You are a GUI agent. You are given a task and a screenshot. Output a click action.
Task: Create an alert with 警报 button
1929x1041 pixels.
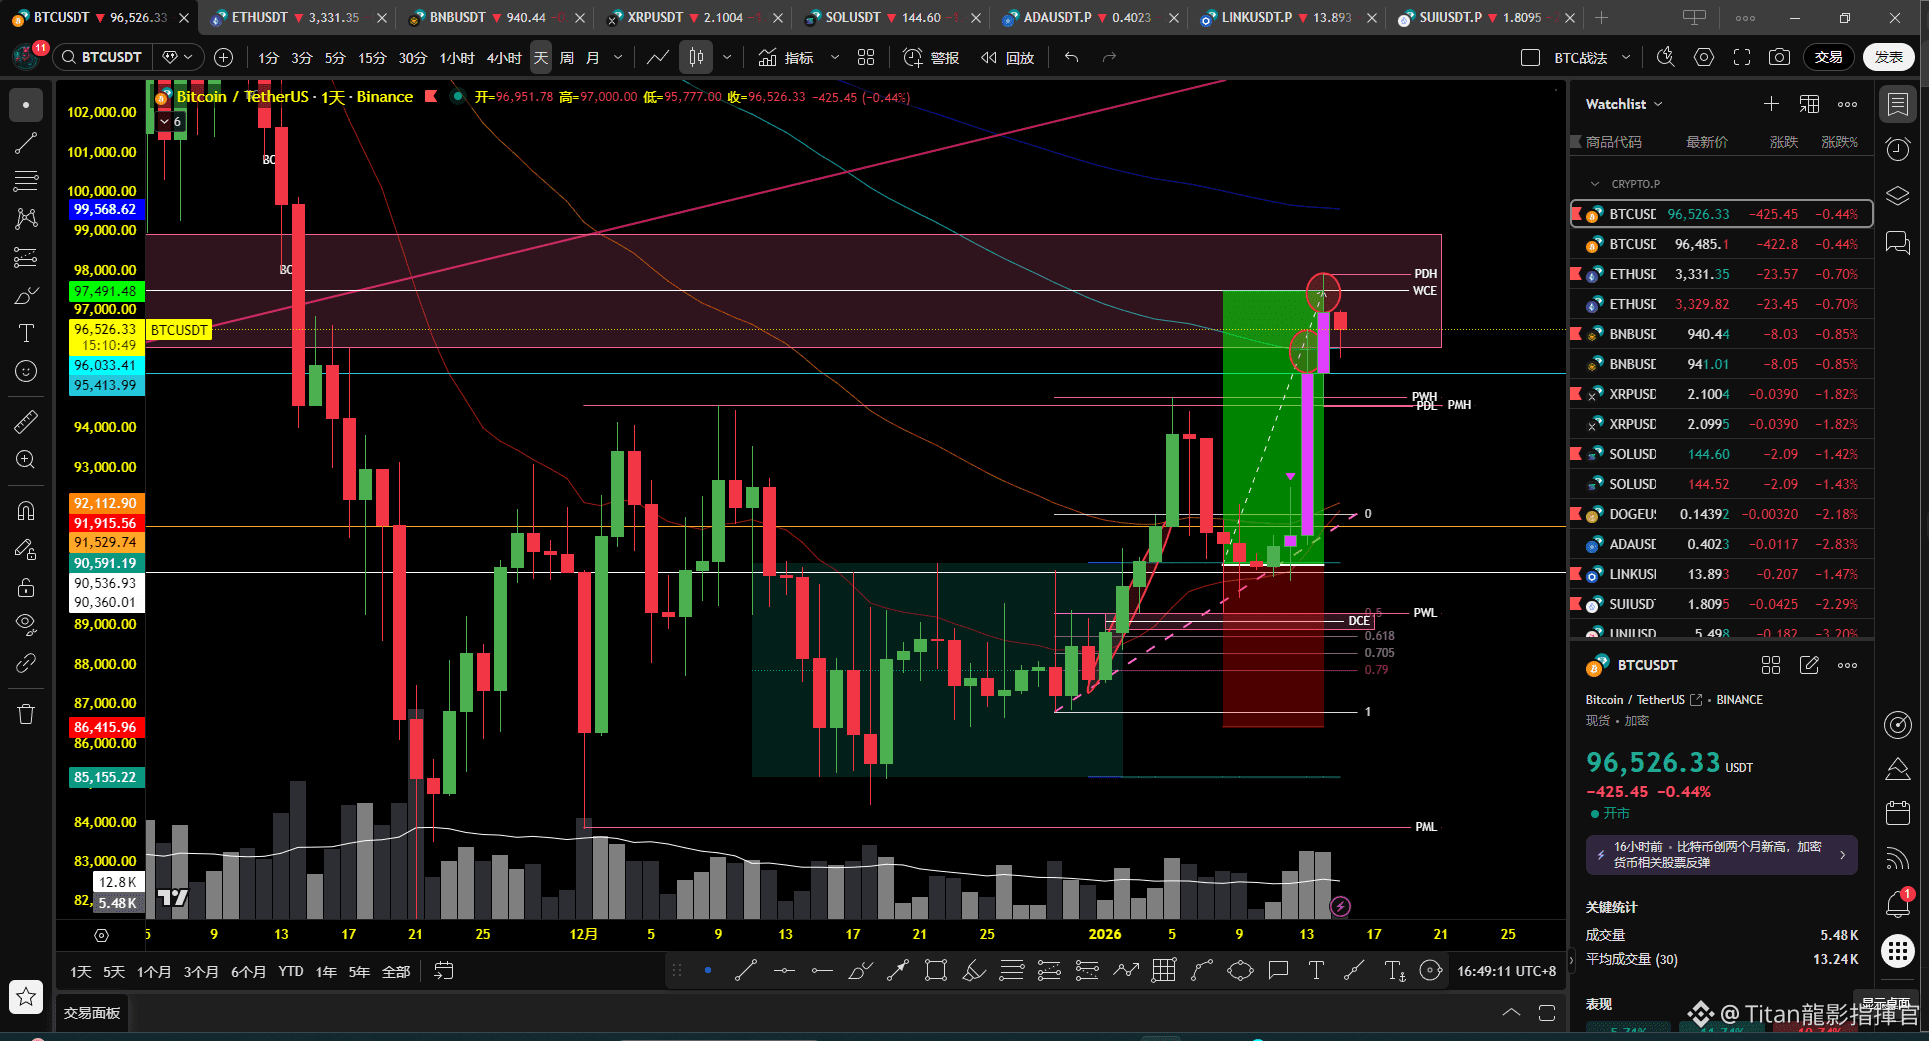(x=931, y=58)
